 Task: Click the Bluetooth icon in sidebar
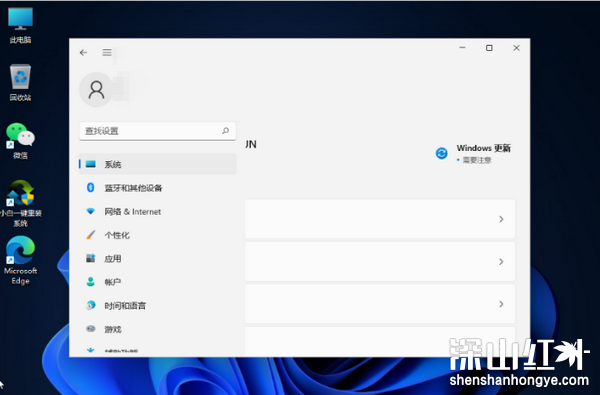pos(91,188)
